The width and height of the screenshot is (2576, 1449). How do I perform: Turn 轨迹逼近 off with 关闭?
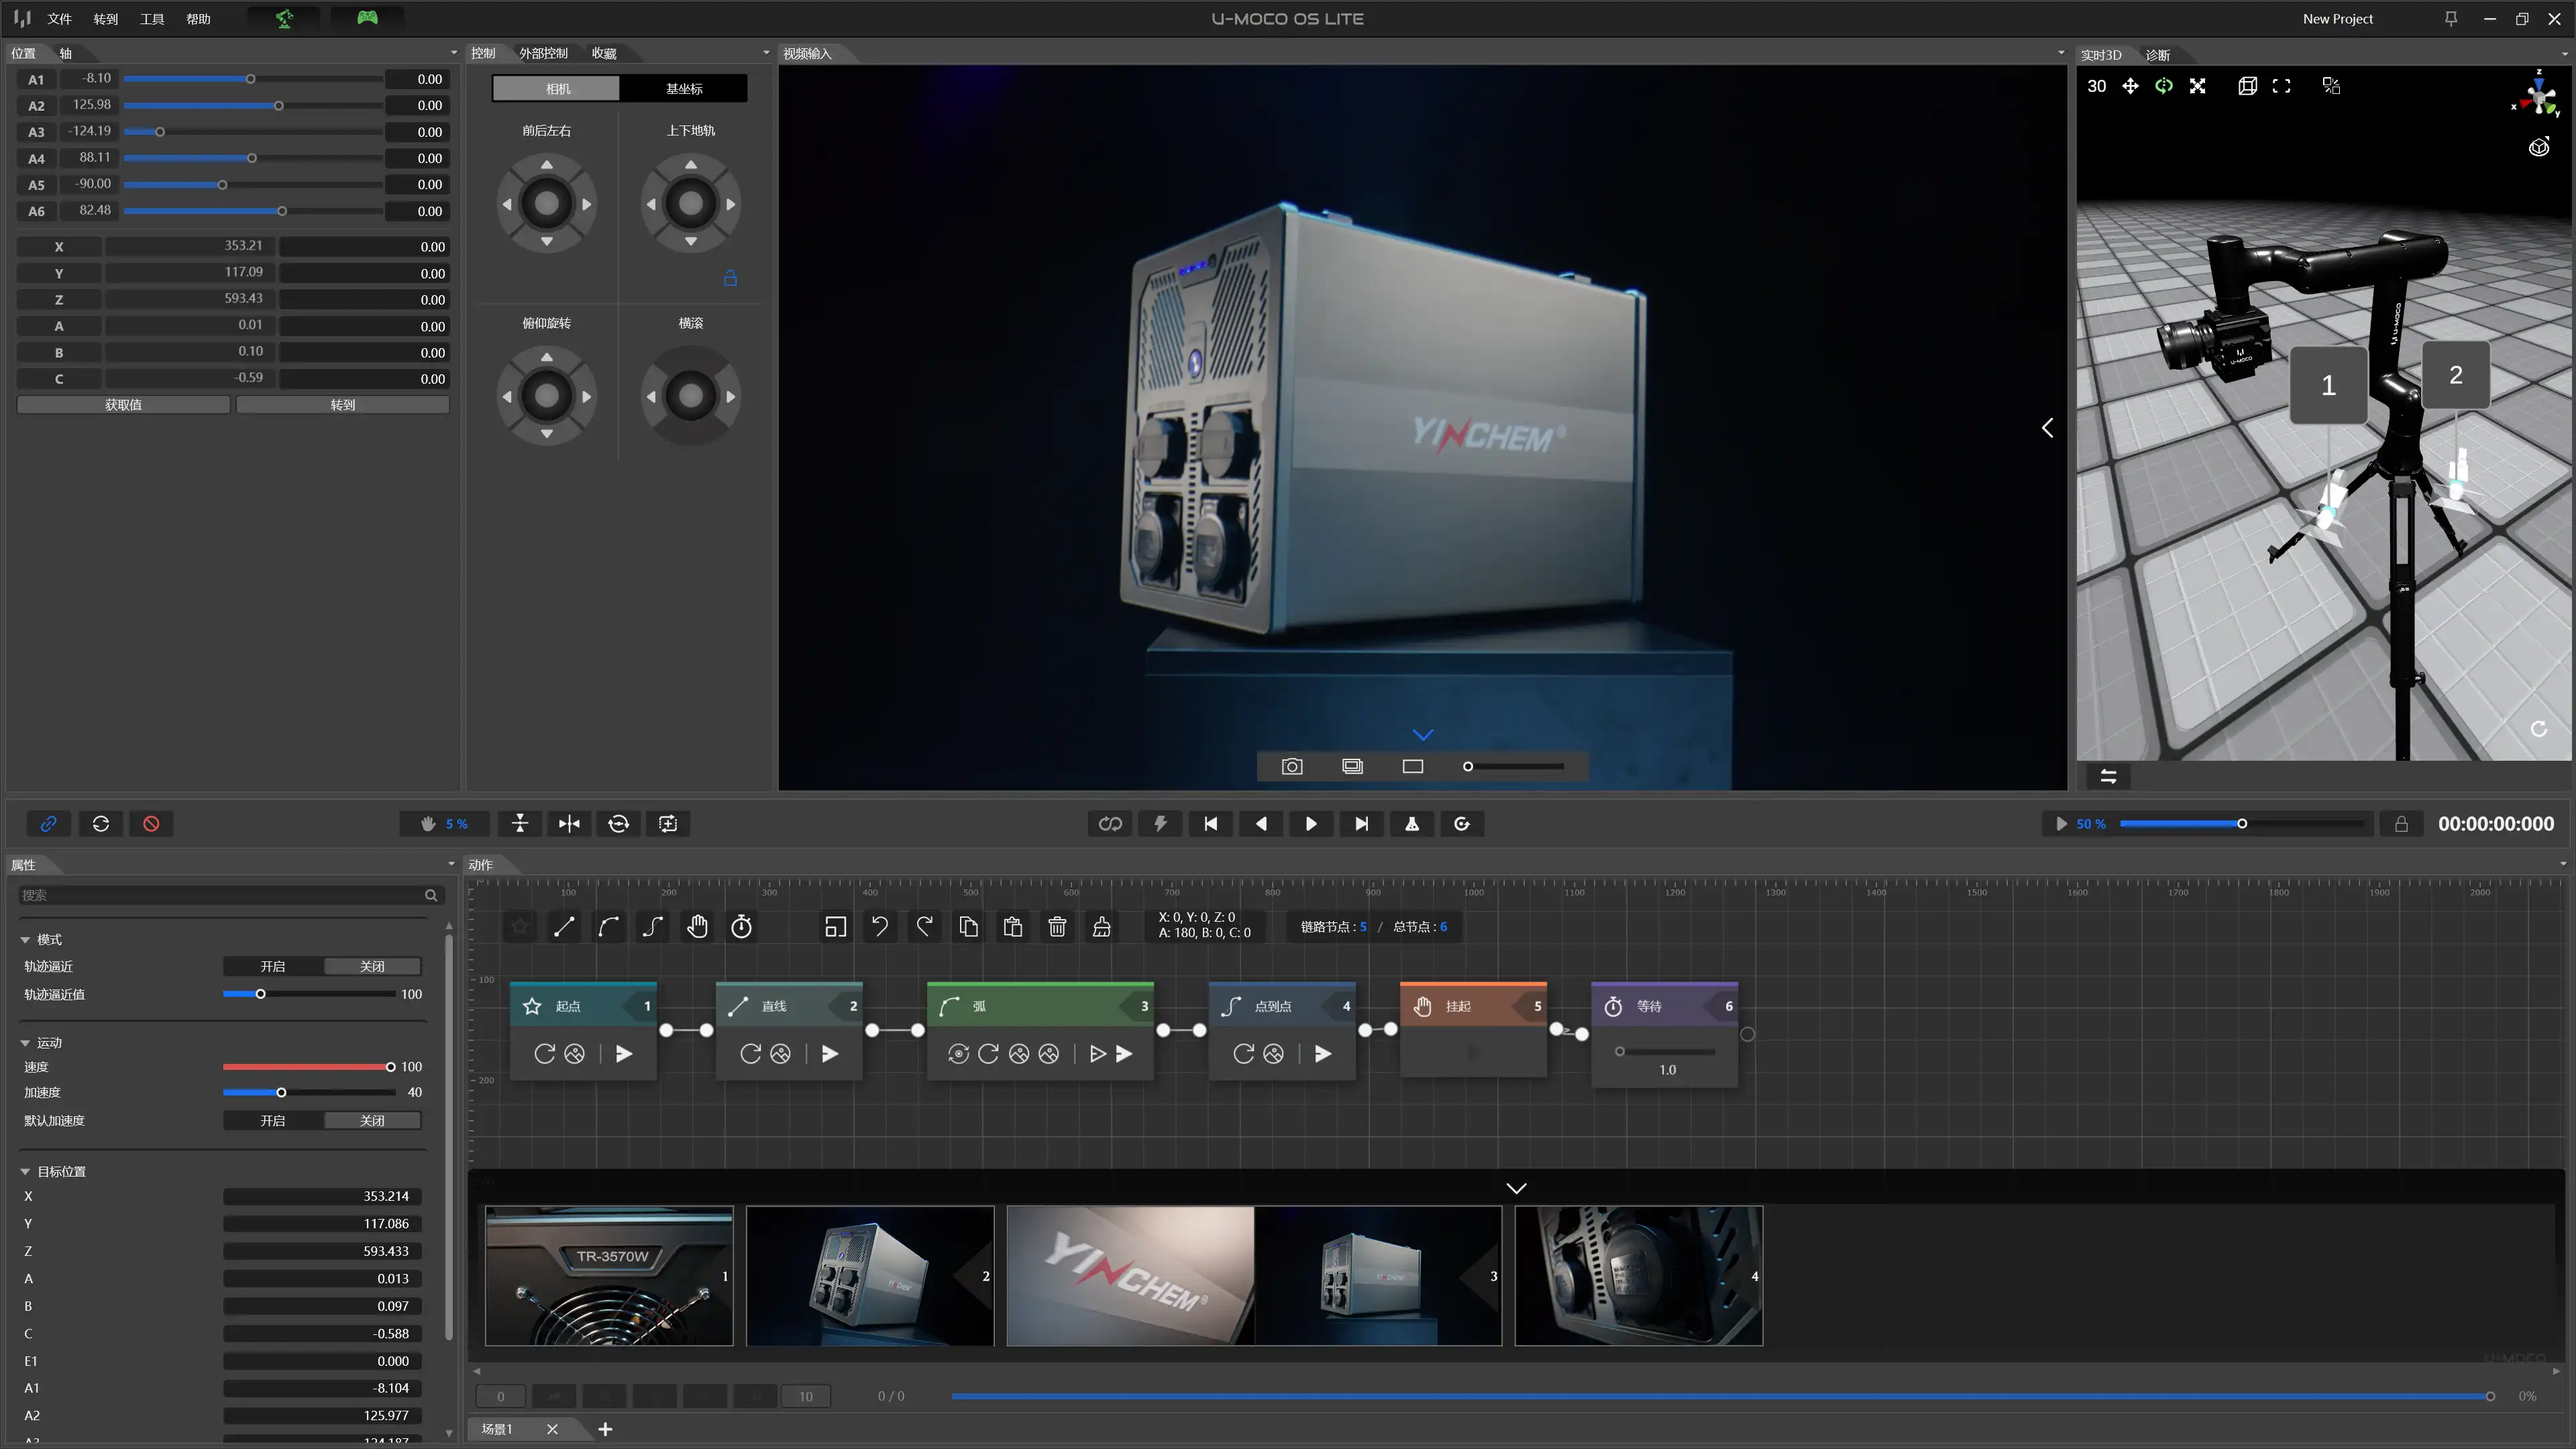pos(372,967)
